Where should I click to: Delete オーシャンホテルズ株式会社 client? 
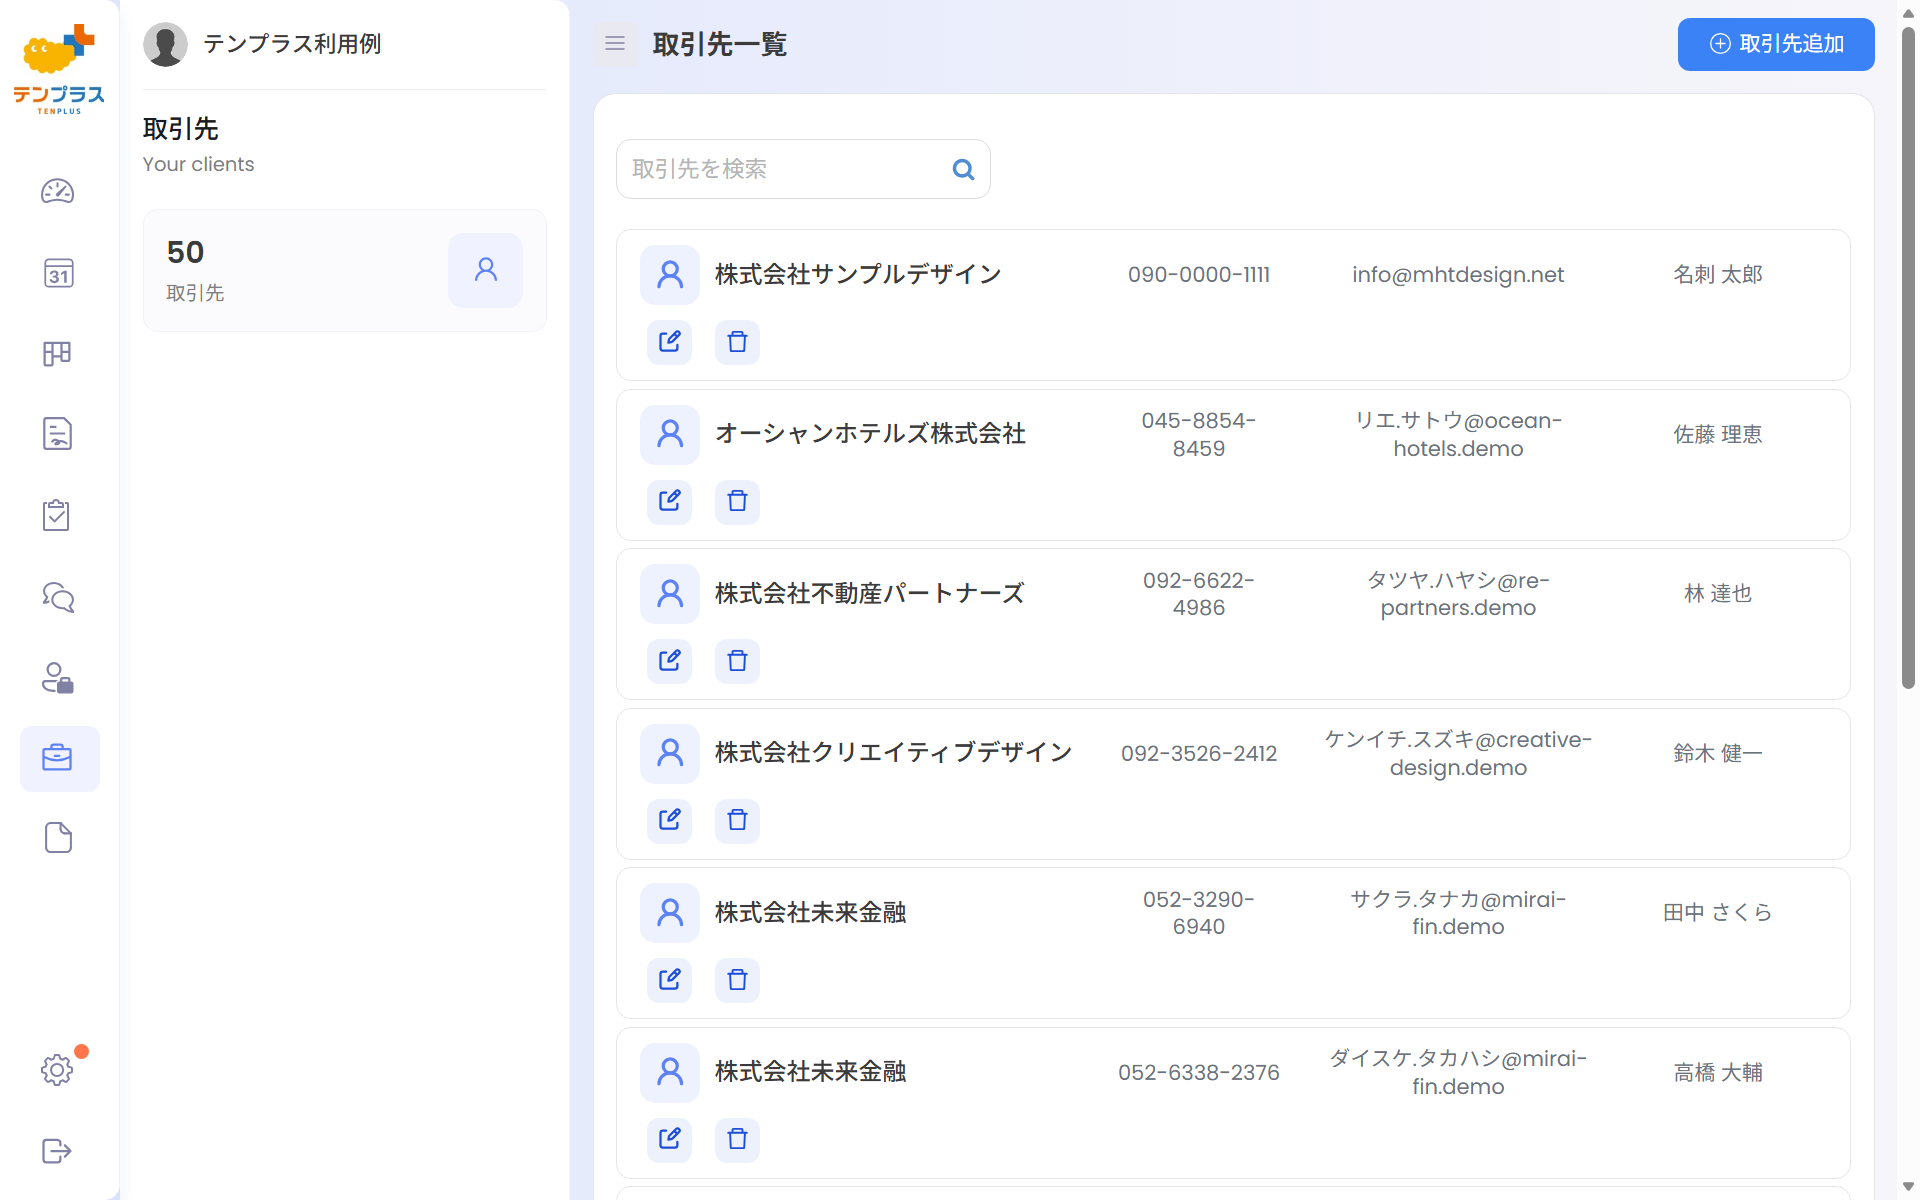(x=738, y=501)
